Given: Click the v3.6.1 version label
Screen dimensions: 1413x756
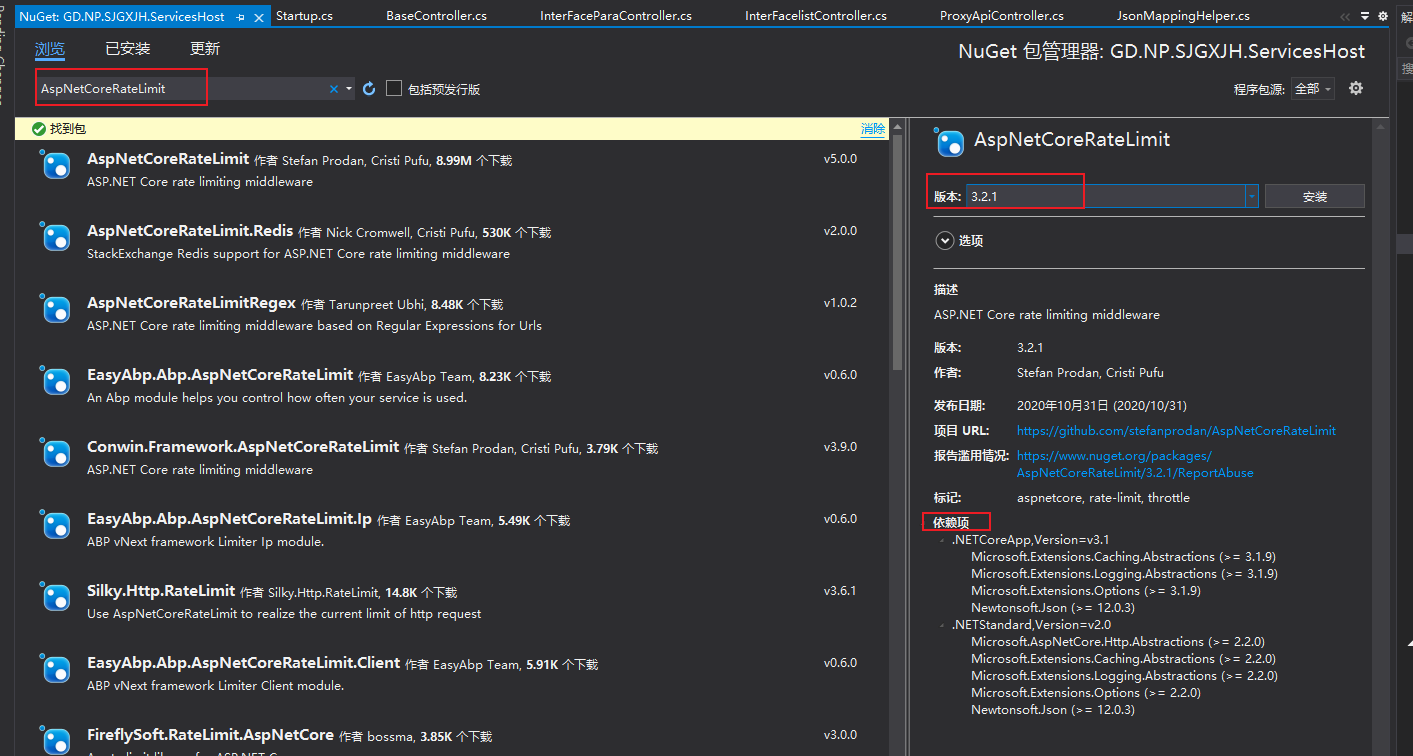Looking at the screenshot, I should pos(840,590).
